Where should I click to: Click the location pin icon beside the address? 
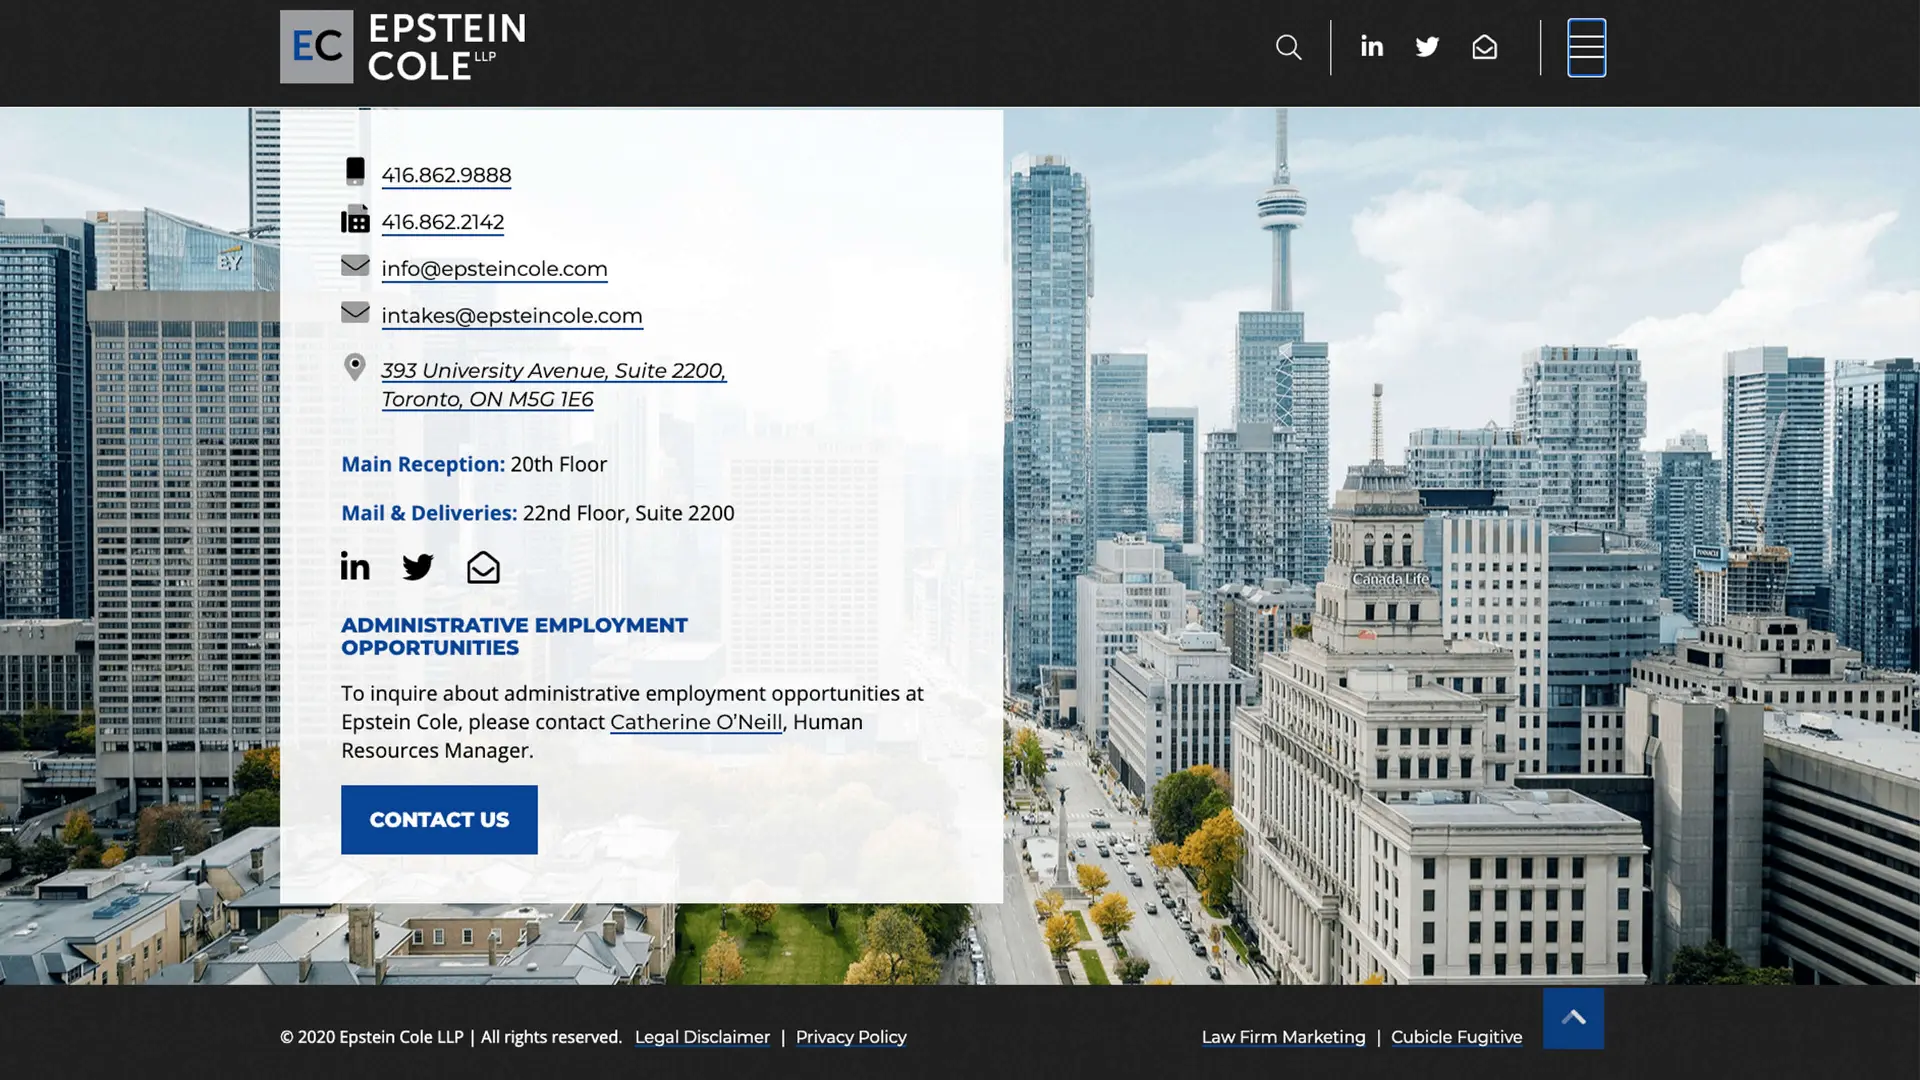pos(355,368)
